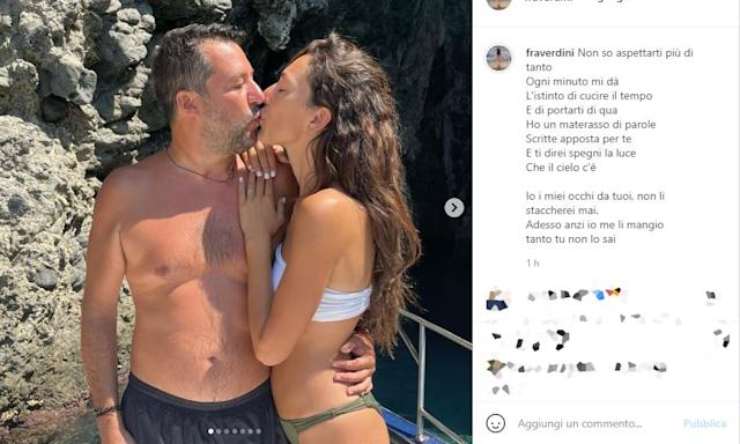The width and height of the screenshot is (740, 444).
Task: Click the Pubblica button
Action: pos(705,424)
